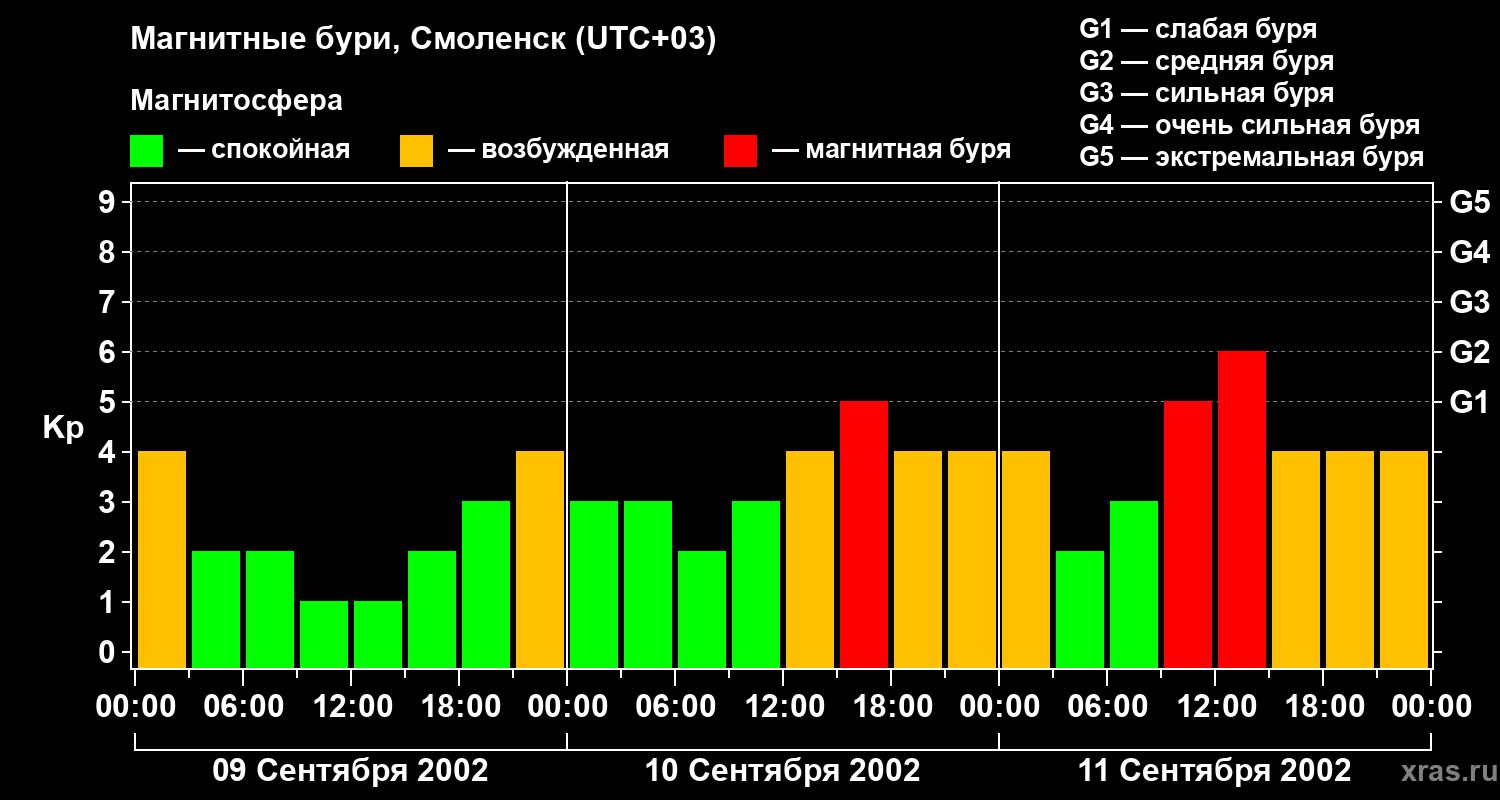Click the Kp axis label

point(63,429)
